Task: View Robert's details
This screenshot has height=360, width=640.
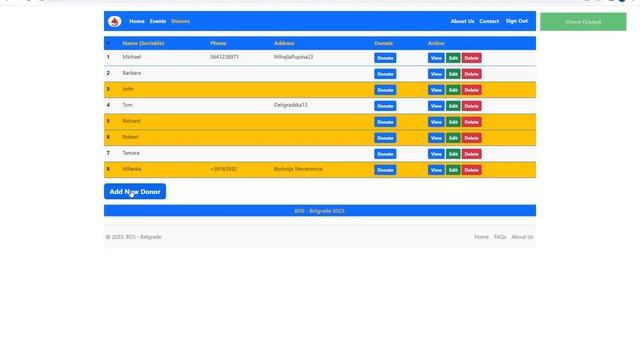Action: (x=436, y=138)
